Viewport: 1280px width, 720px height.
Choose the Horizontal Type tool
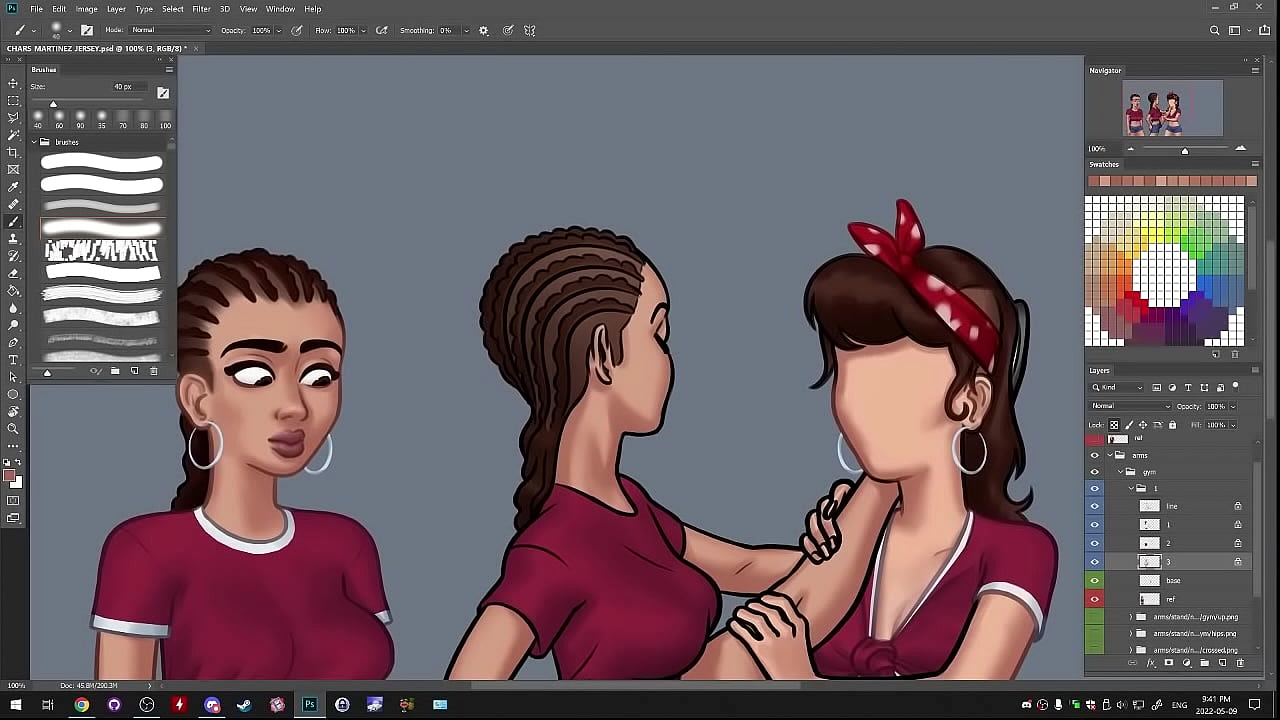click(x=13, y=360)
